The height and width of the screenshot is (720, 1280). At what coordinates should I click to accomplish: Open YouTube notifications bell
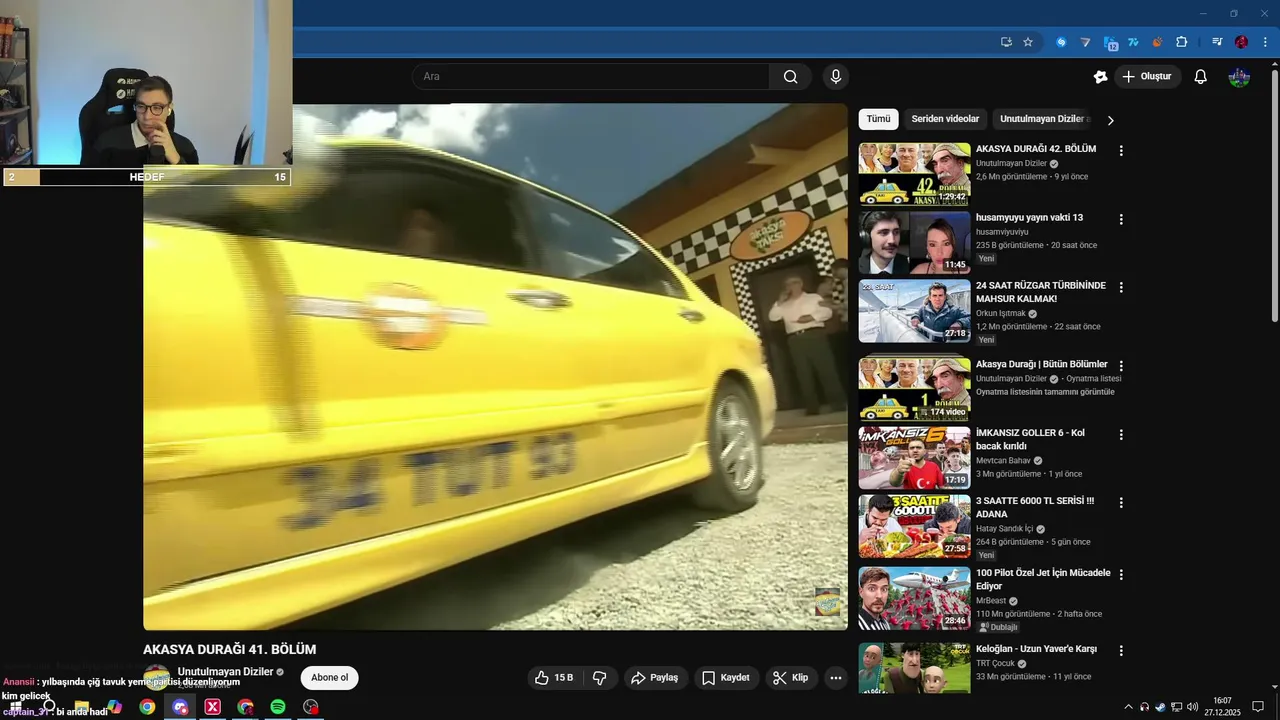1201,77
